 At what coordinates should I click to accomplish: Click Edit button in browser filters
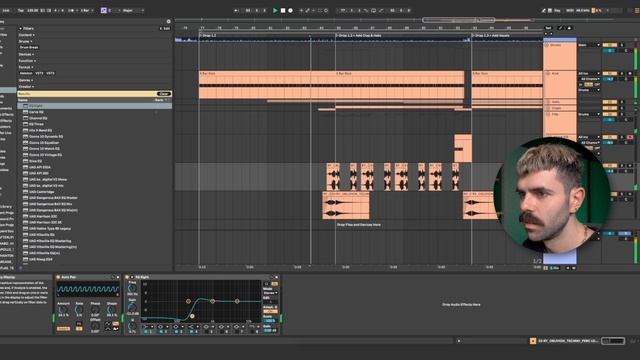(x=165, y=29)
